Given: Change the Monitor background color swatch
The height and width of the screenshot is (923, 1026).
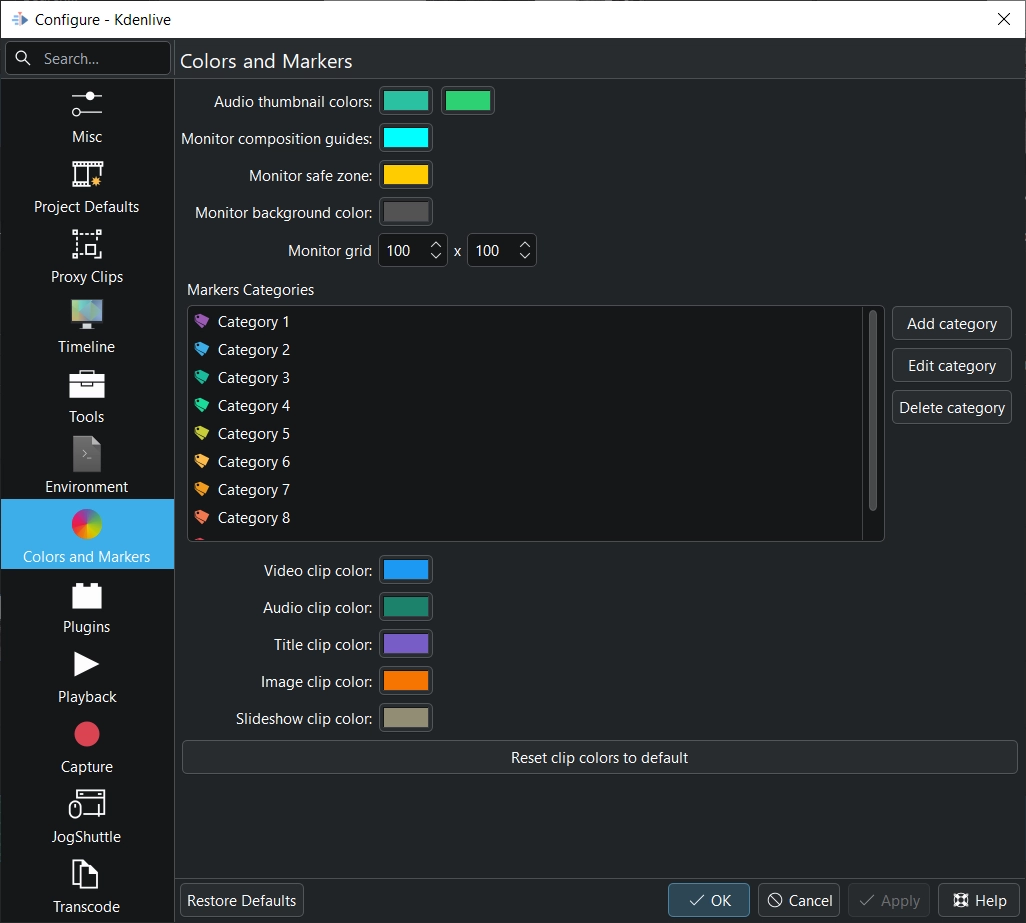Looking at the screenshot, I should pos(406,212).
